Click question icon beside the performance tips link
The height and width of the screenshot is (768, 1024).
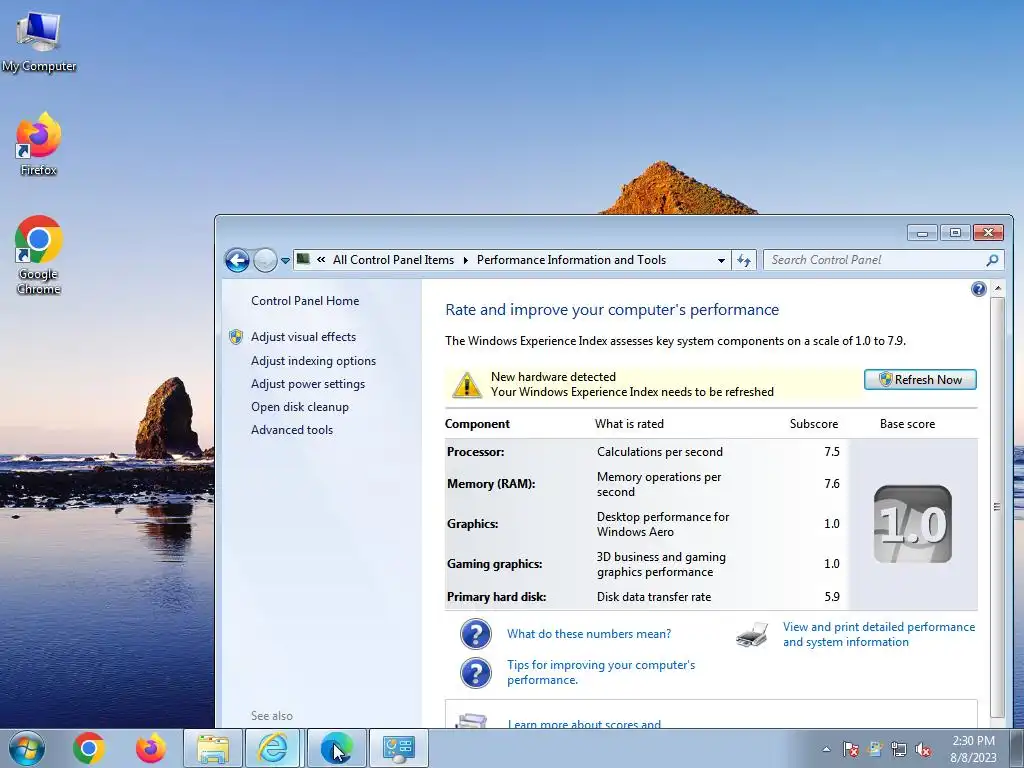tap(476, 673)
